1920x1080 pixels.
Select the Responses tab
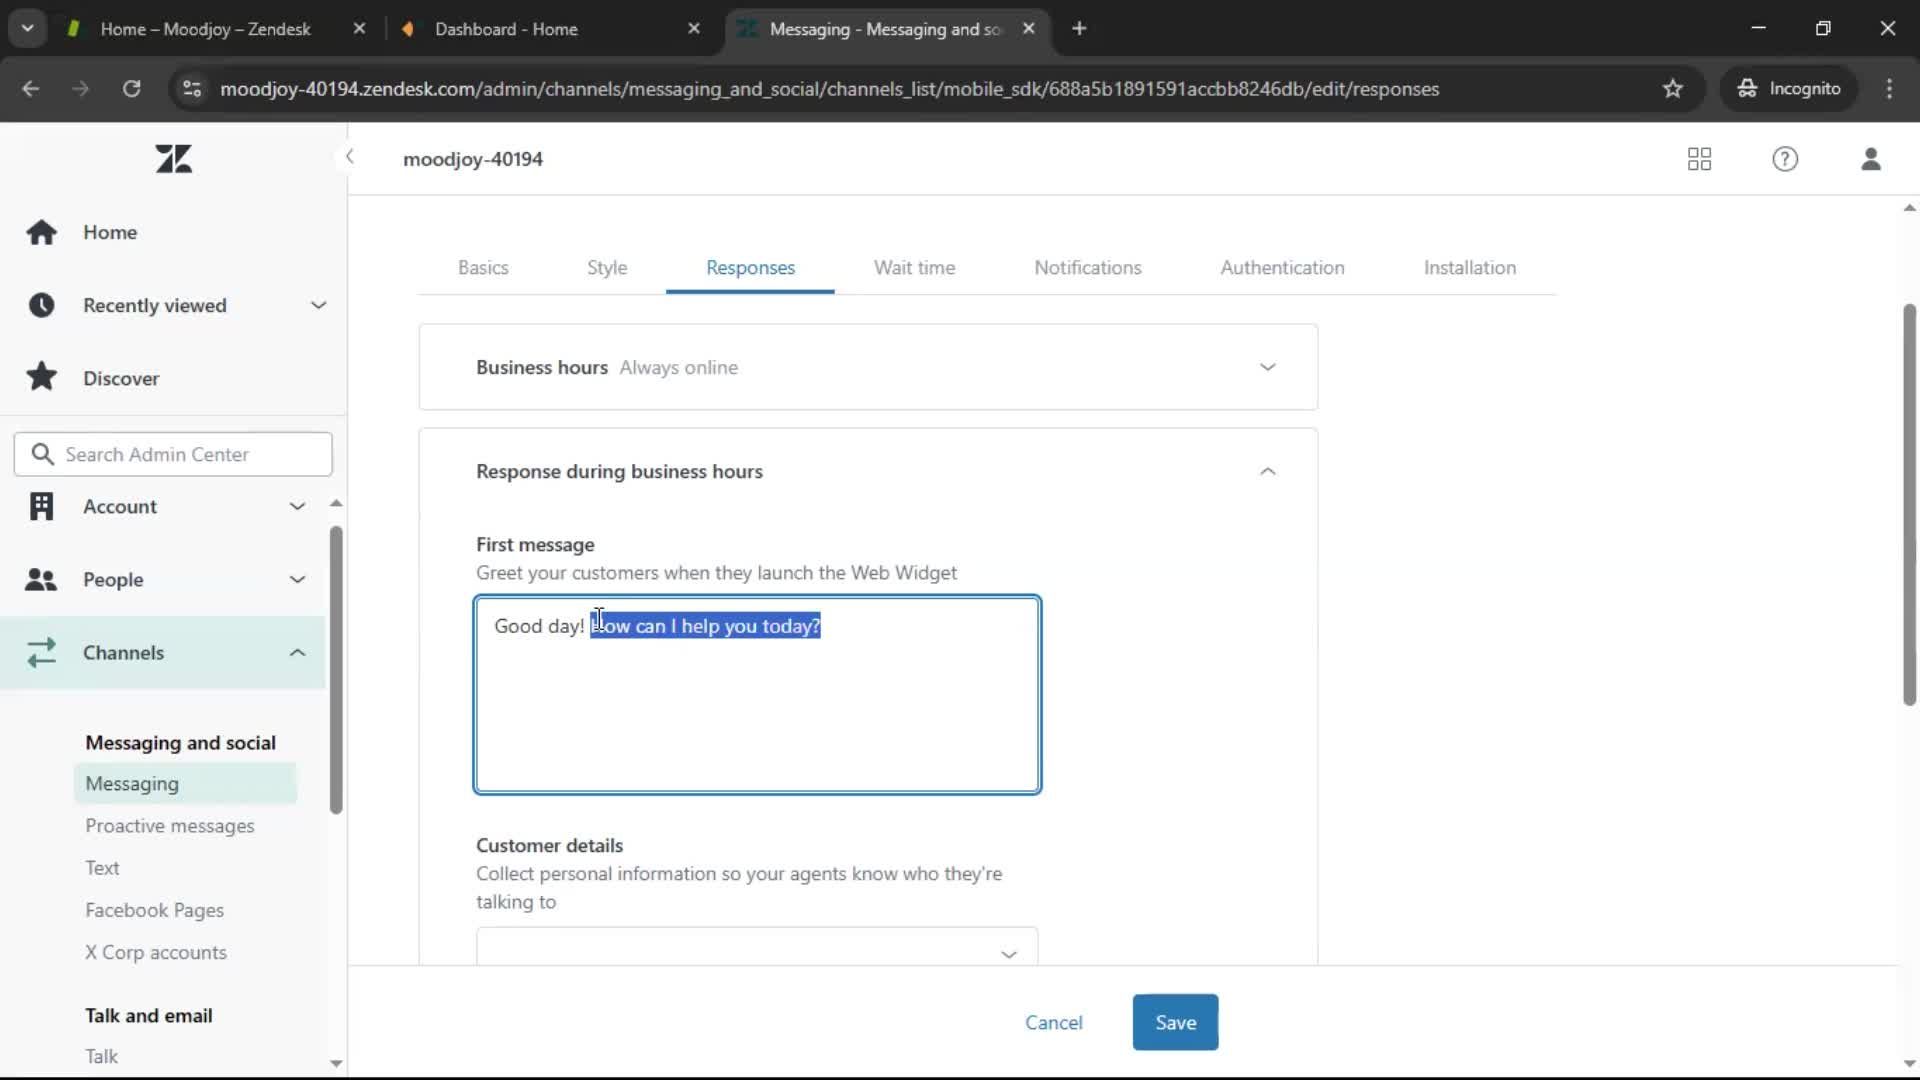point(750,267)
